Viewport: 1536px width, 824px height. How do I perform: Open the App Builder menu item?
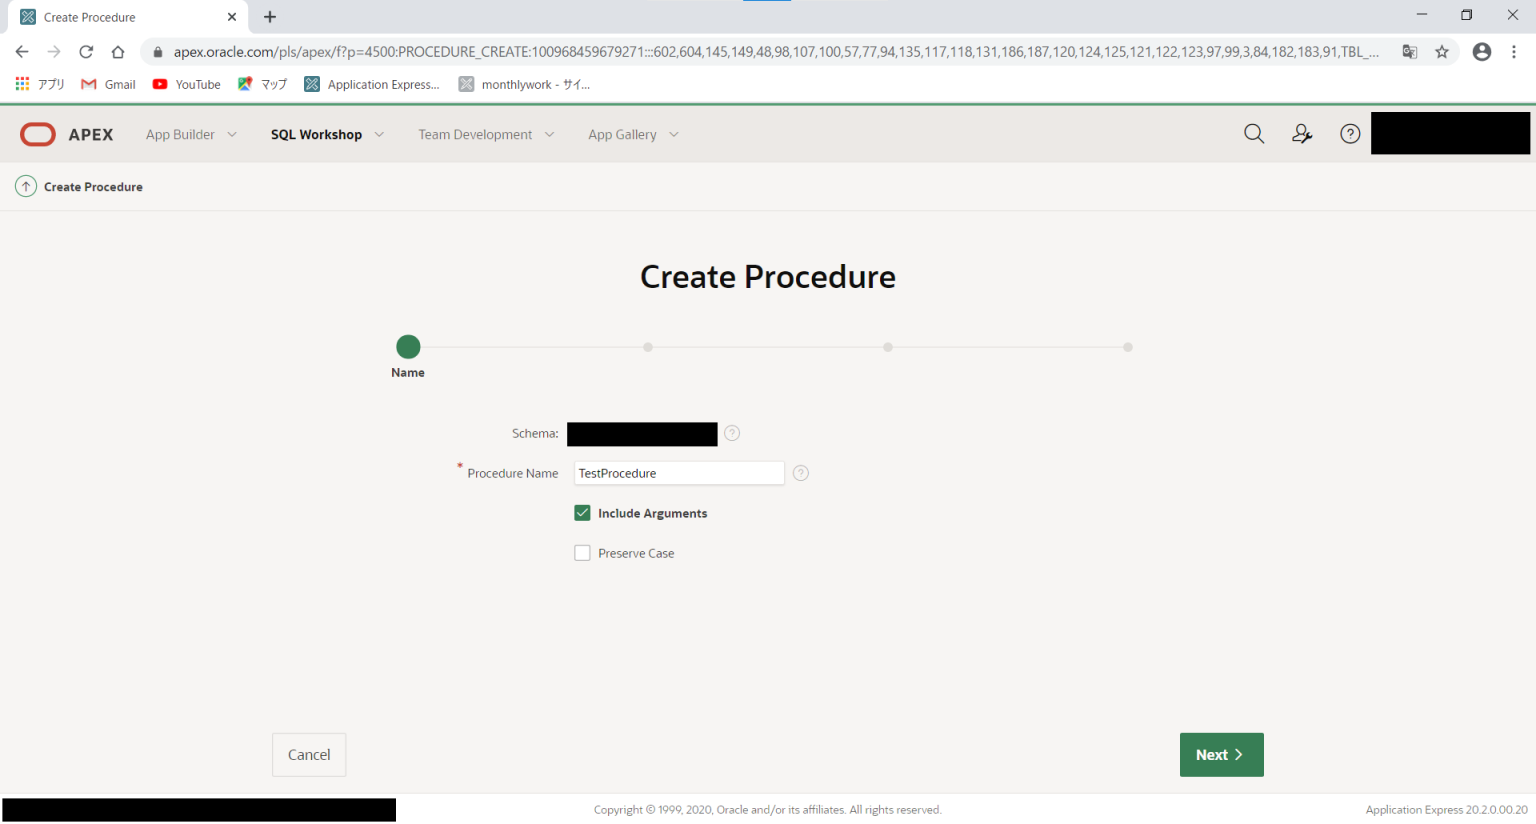tap(180, 135)
